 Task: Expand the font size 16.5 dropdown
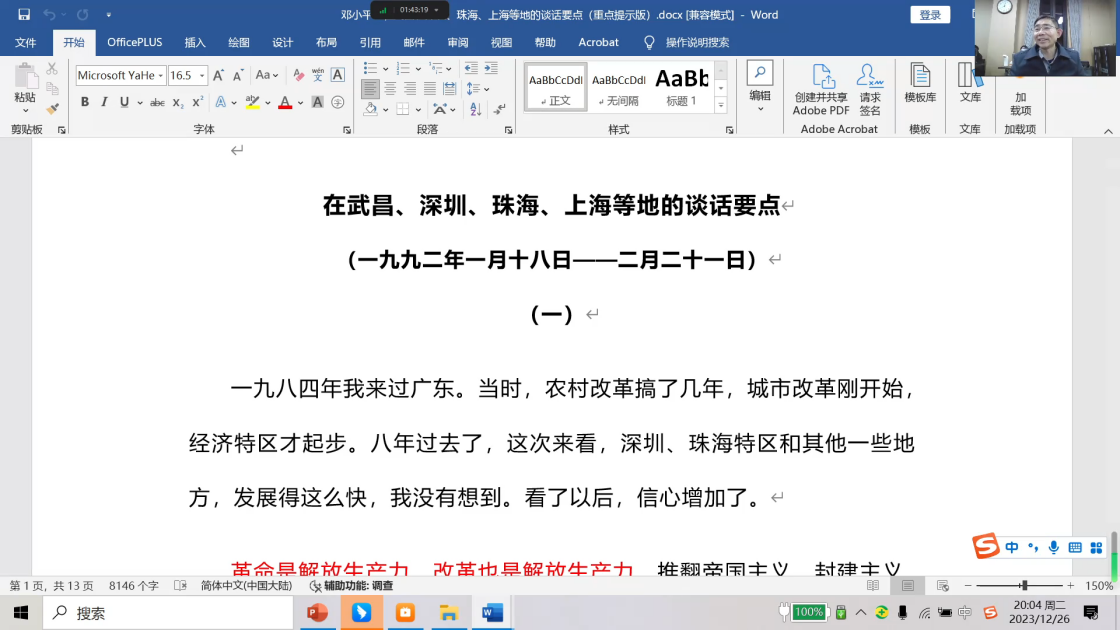tap(202, 76)
